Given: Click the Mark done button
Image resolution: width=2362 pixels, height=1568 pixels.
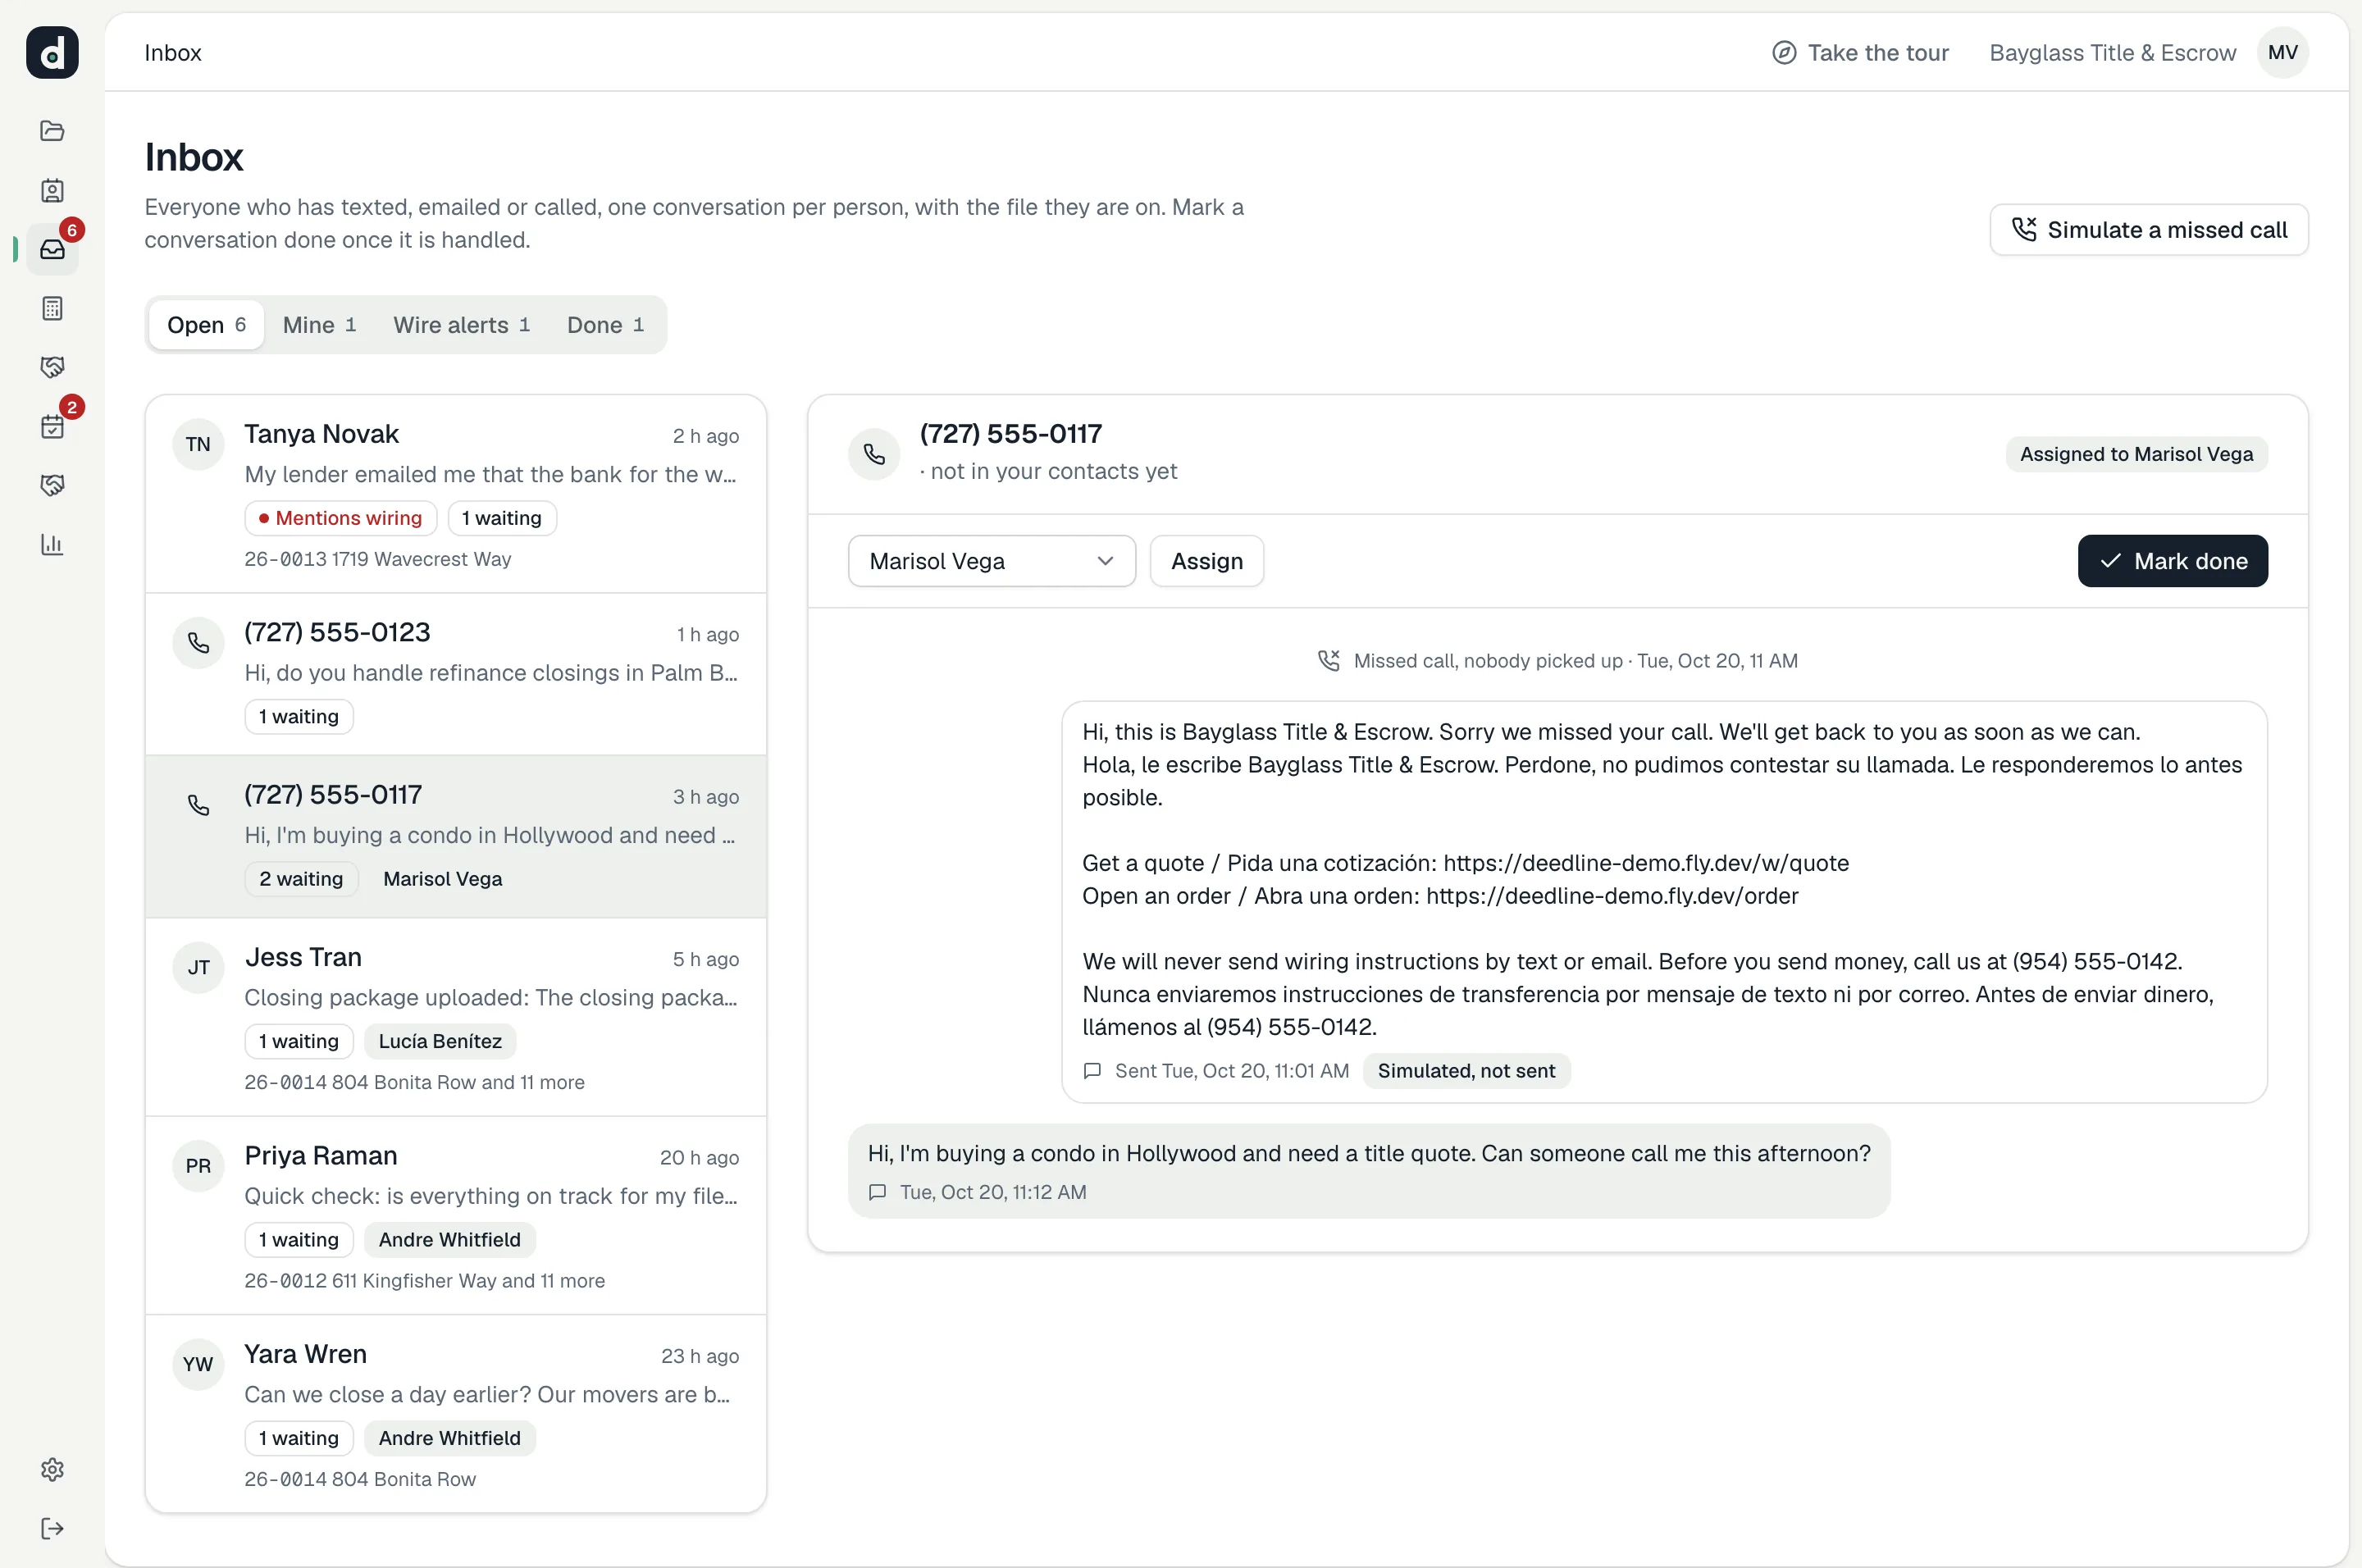Looking at the screenshot, I should click(2172, 561).
